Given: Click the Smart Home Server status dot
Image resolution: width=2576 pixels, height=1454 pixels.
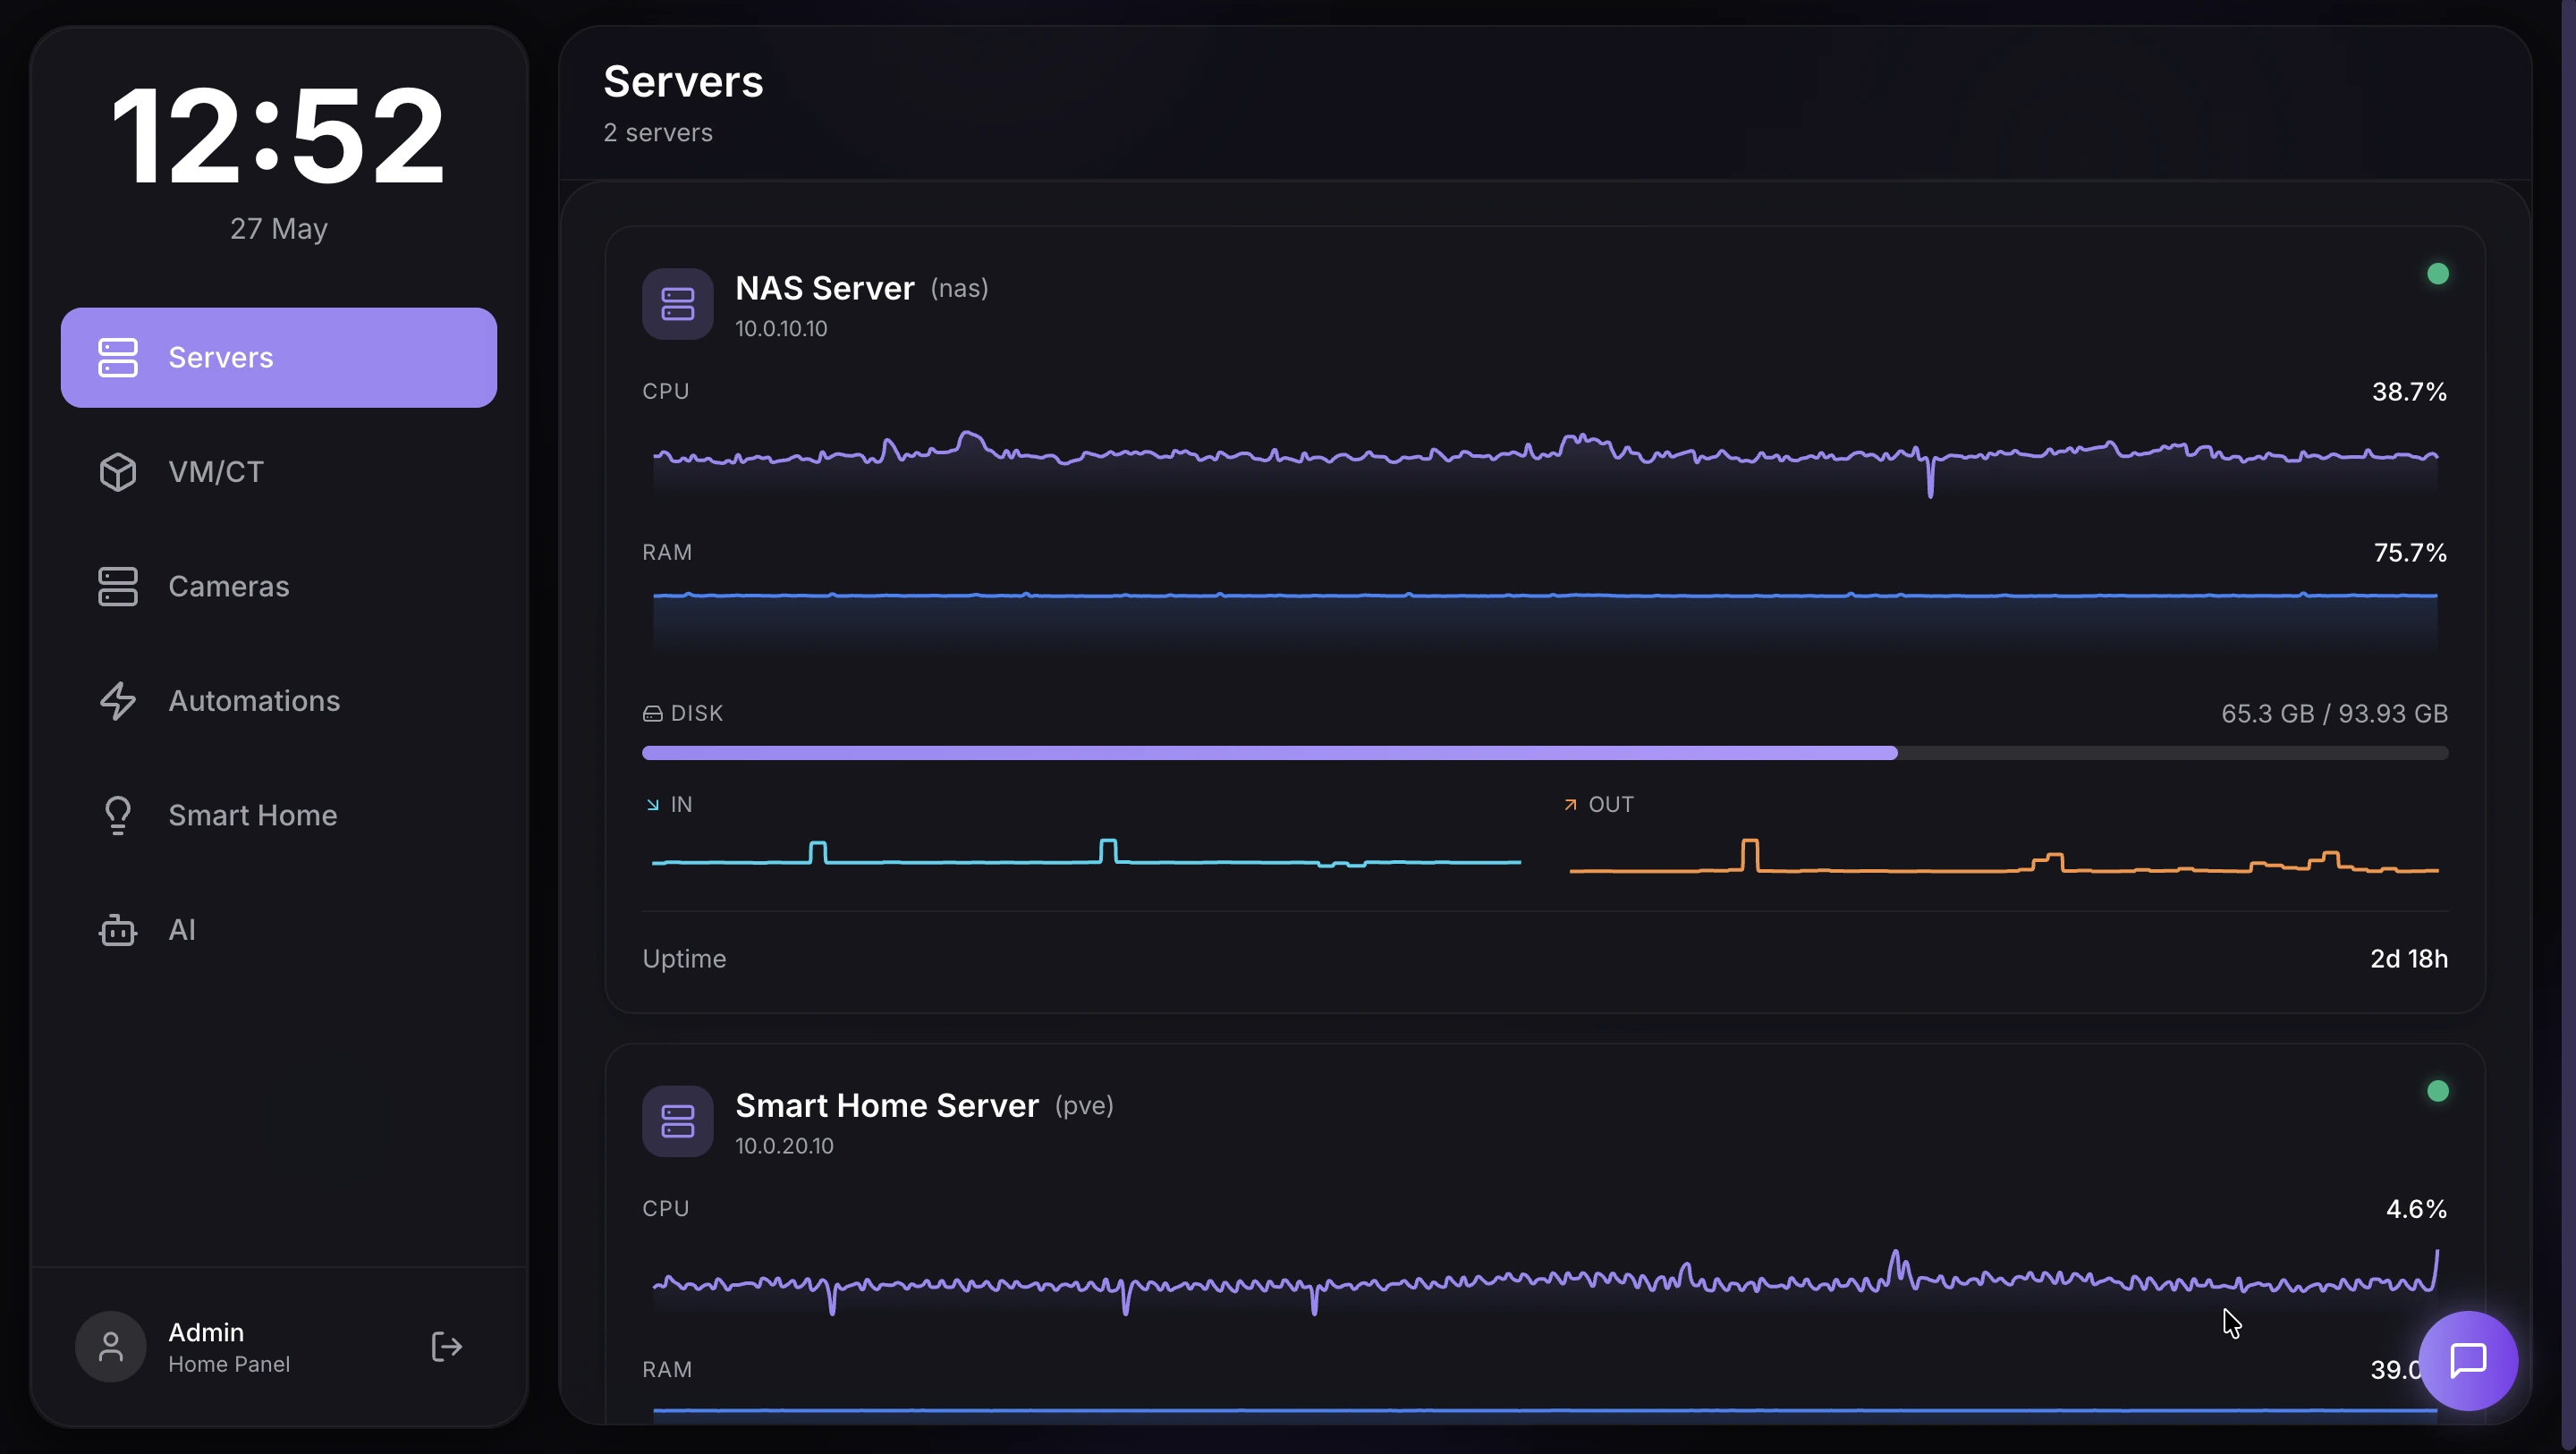Looking at the screenshot, I should point(2438,1091).
